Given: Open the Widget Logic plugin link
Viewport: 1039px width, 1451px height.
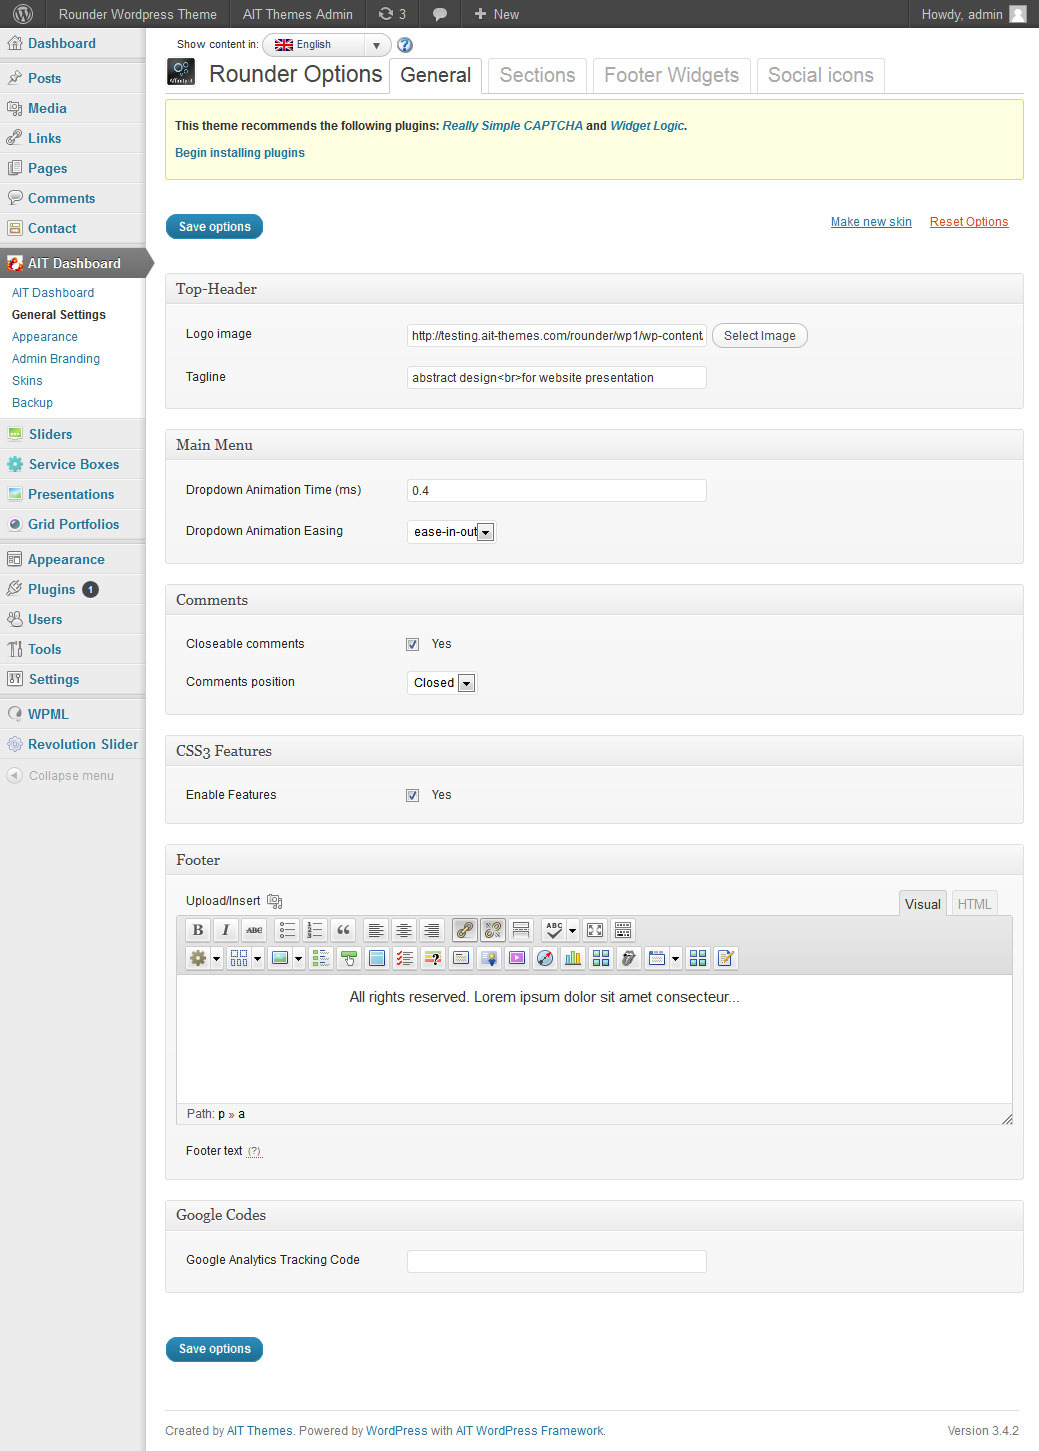Looking at the screenshot, I should click(x=647, y=126).
